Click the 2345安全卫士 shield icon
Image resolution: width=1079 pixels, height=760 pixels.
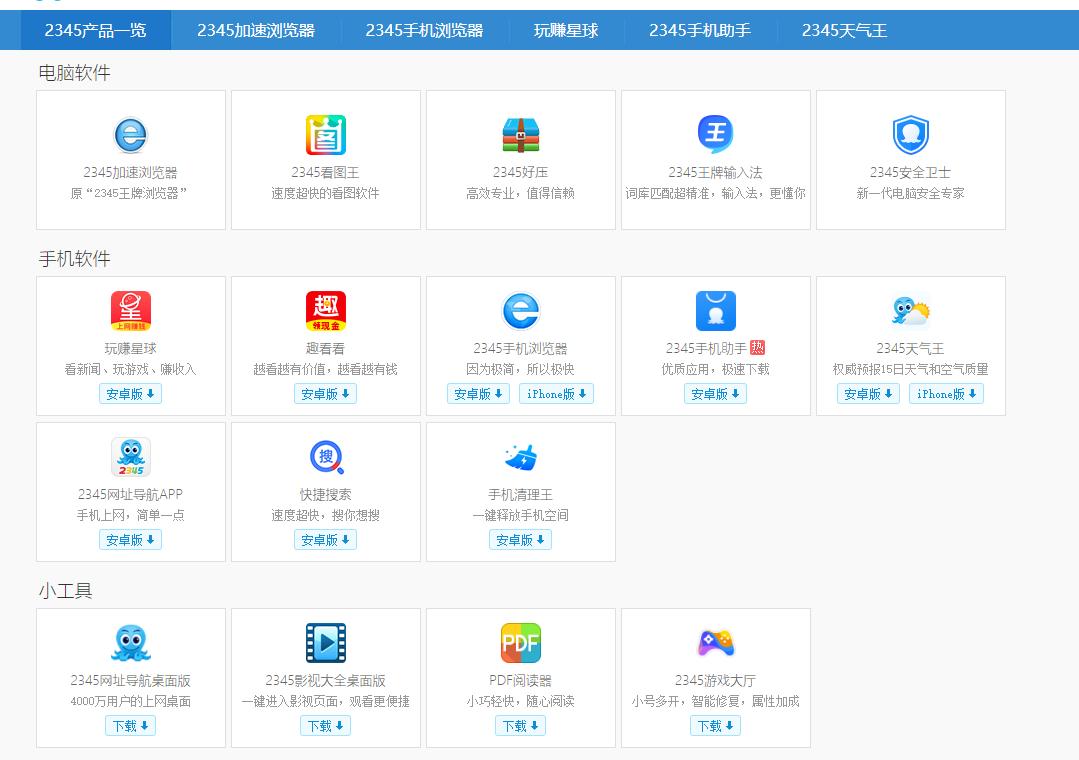(x=910, y=135)
